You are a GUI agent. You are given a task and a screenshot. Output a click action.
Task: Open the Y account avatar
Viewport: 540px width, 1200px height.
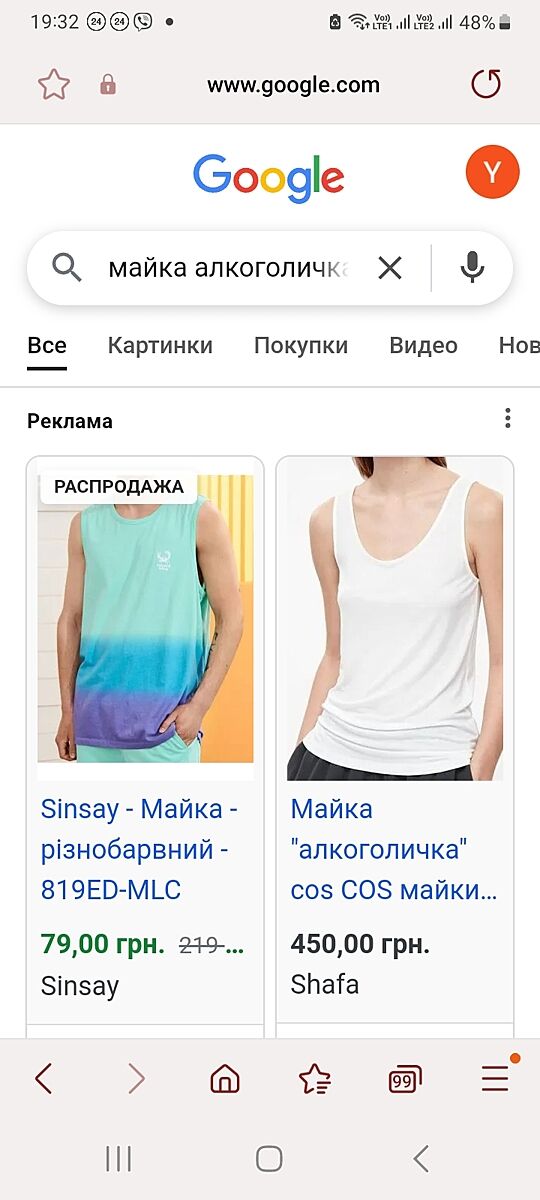click(492, 172)
